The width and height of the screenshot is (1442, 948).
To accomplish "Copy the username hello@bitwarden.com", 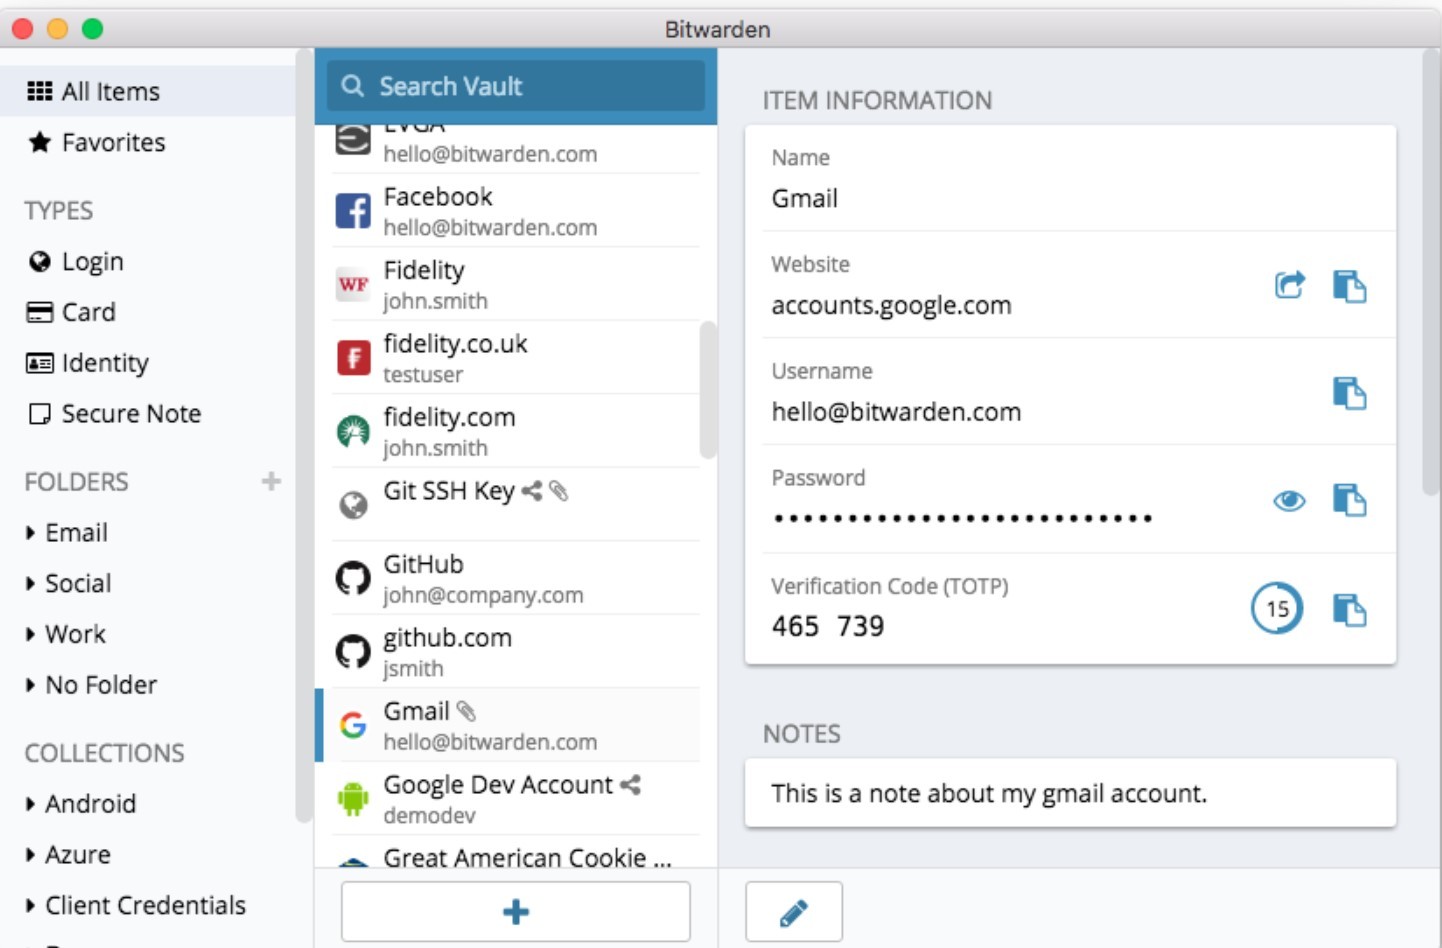I will click(1349, 393).
